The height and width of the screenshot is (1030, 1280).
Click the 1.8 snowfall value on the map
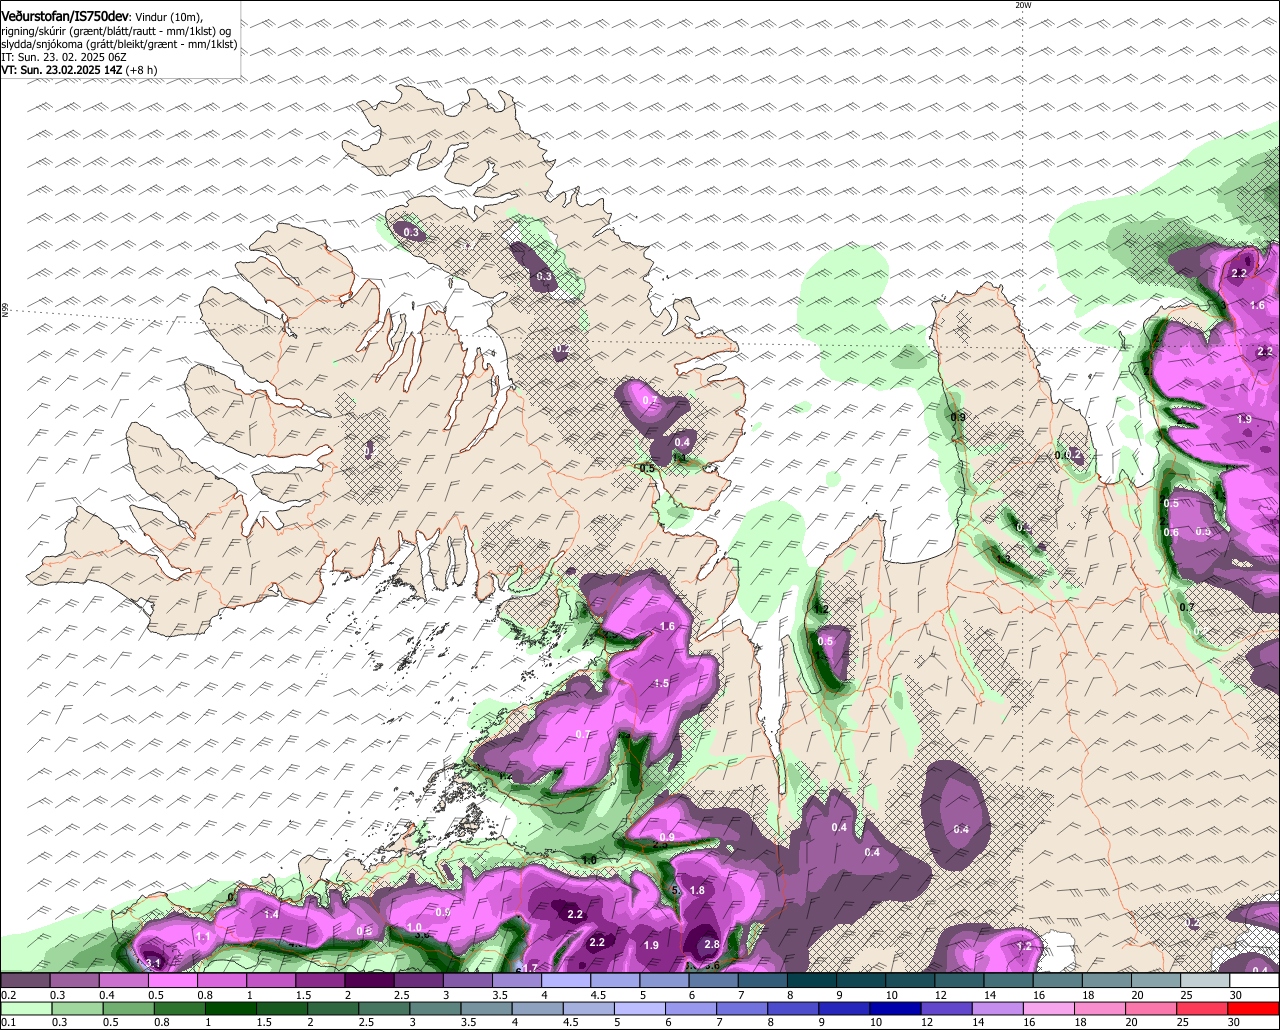click(697, 891)
